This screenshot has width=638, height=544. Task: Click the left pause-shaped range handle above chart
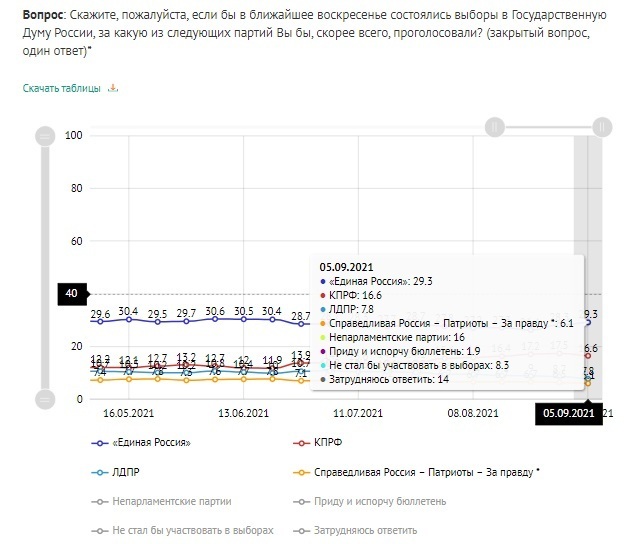click(493, 127)
